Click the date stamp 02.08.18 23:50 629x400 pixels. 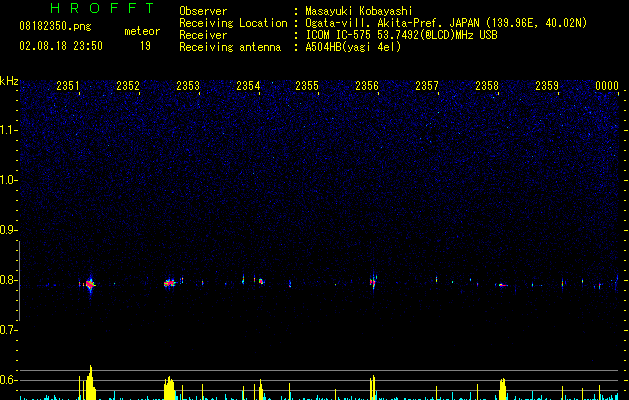point(61,46)
